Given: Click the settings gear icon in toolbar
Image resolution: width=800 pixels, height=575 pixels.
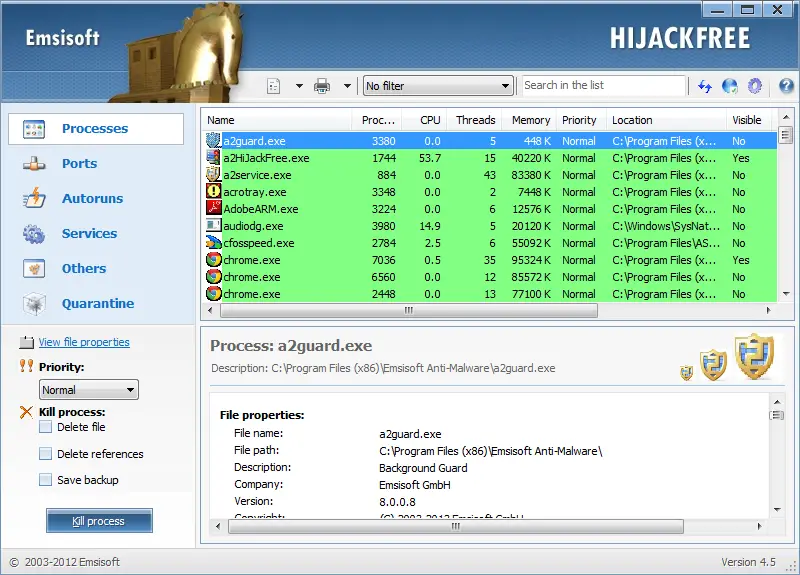Looking at the screenshot, I should (x=755, y=86).
